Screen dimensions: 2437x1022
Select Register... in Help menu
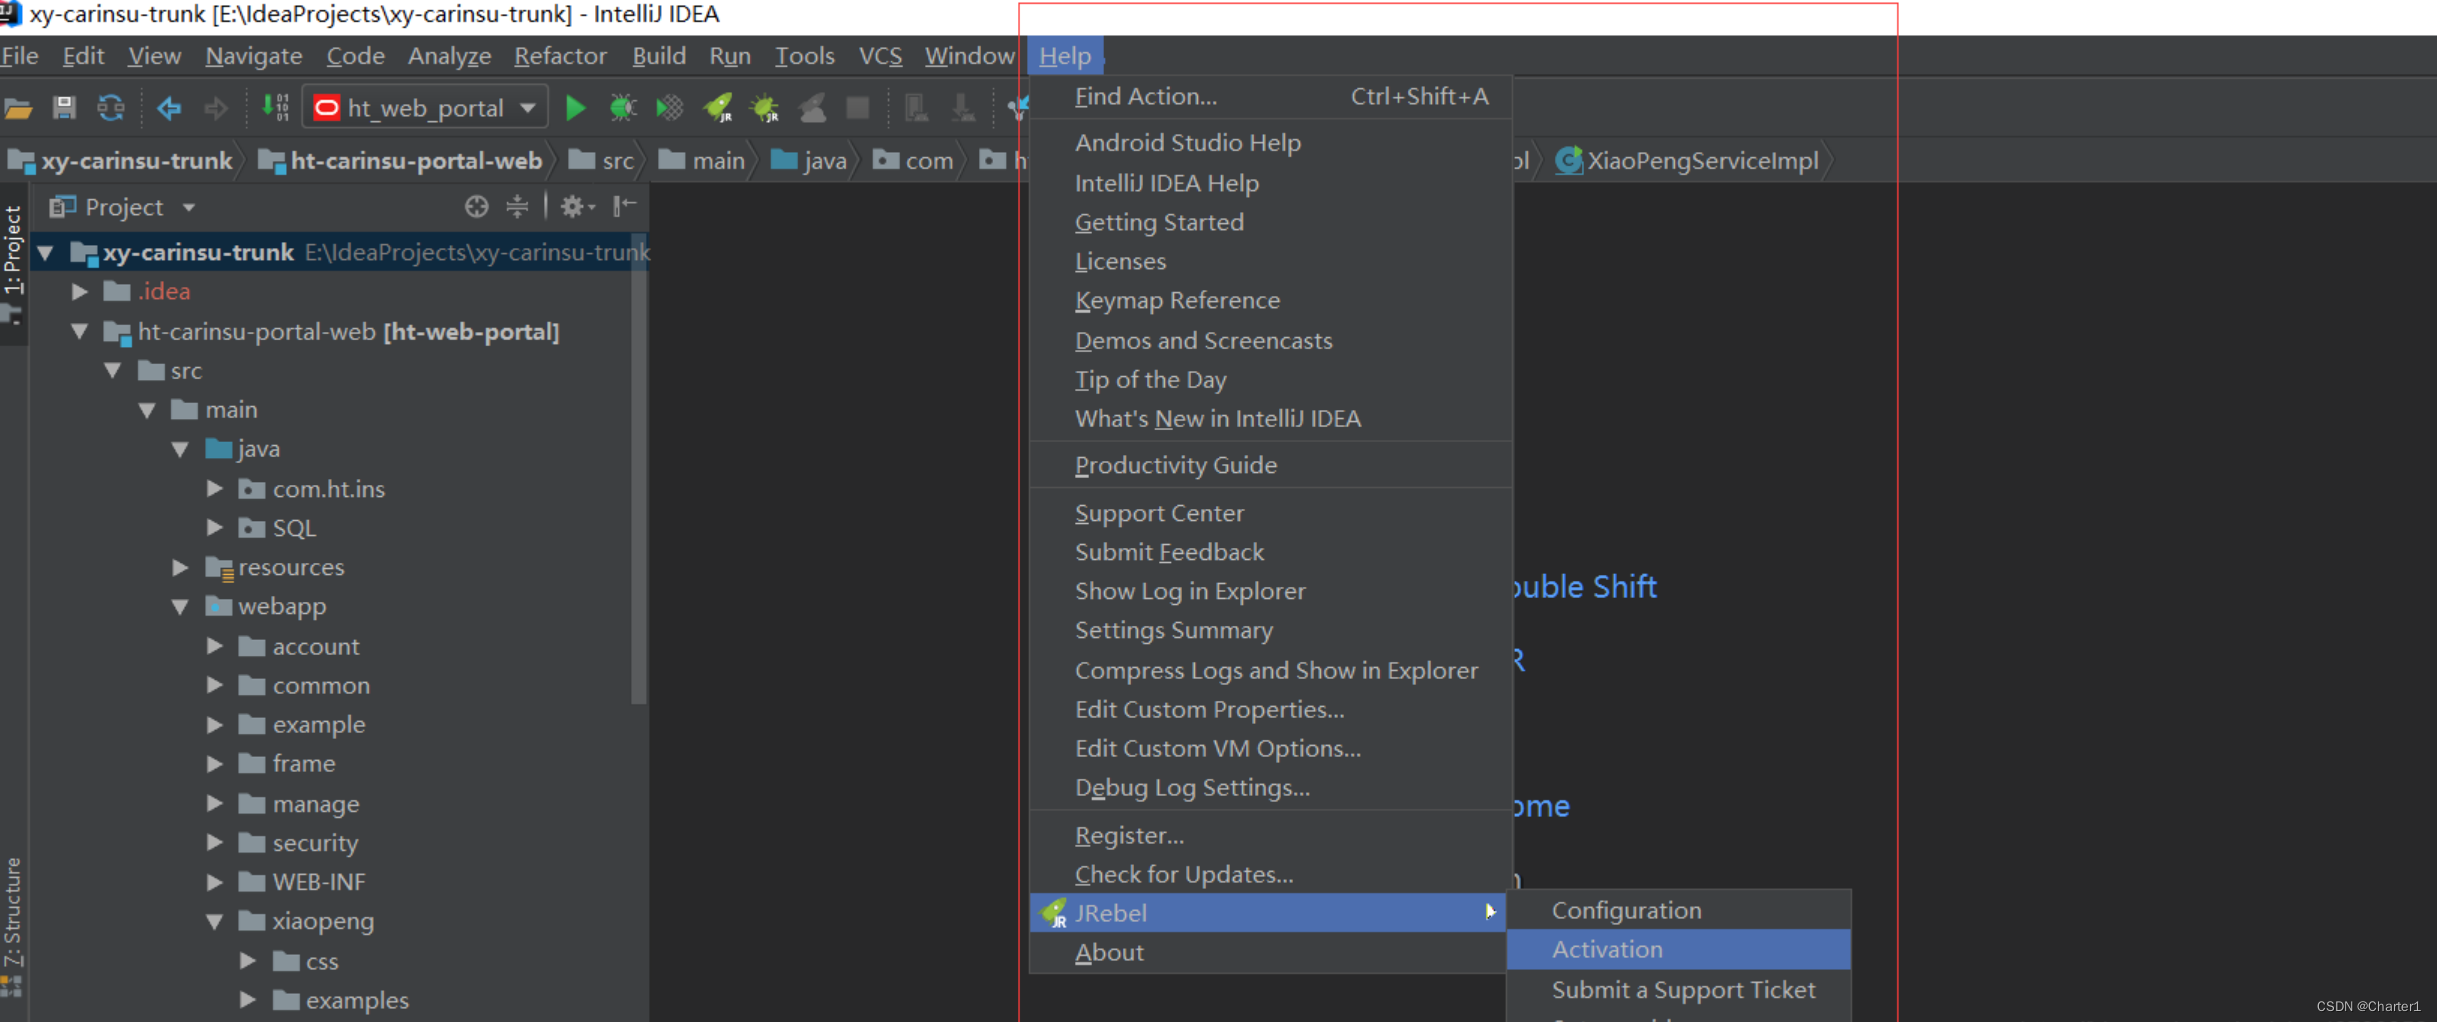[1270, 835]
